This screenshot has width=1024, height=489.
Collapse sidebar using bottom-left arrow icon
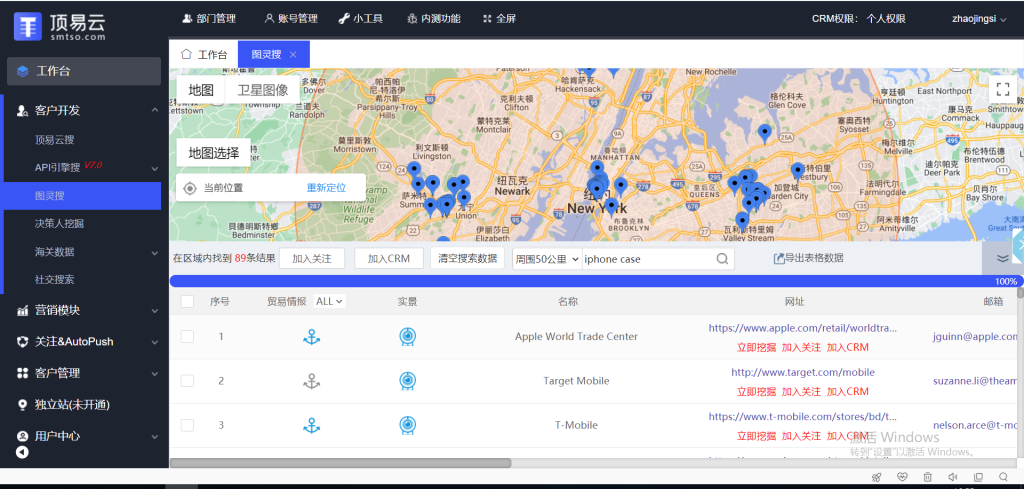[x=22, y=453]
